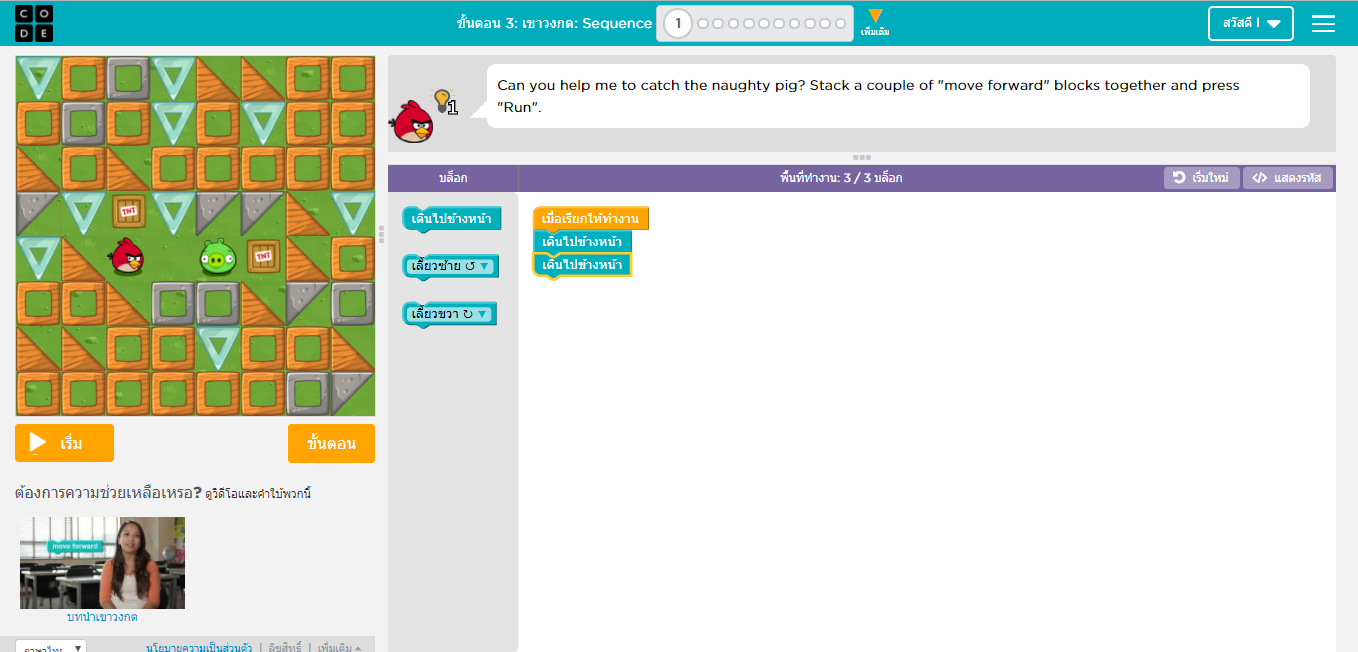The height and width of the screenshot is (652, 1358).
Task: Click the resize grip under the instructions
Action: pos(861,157)
